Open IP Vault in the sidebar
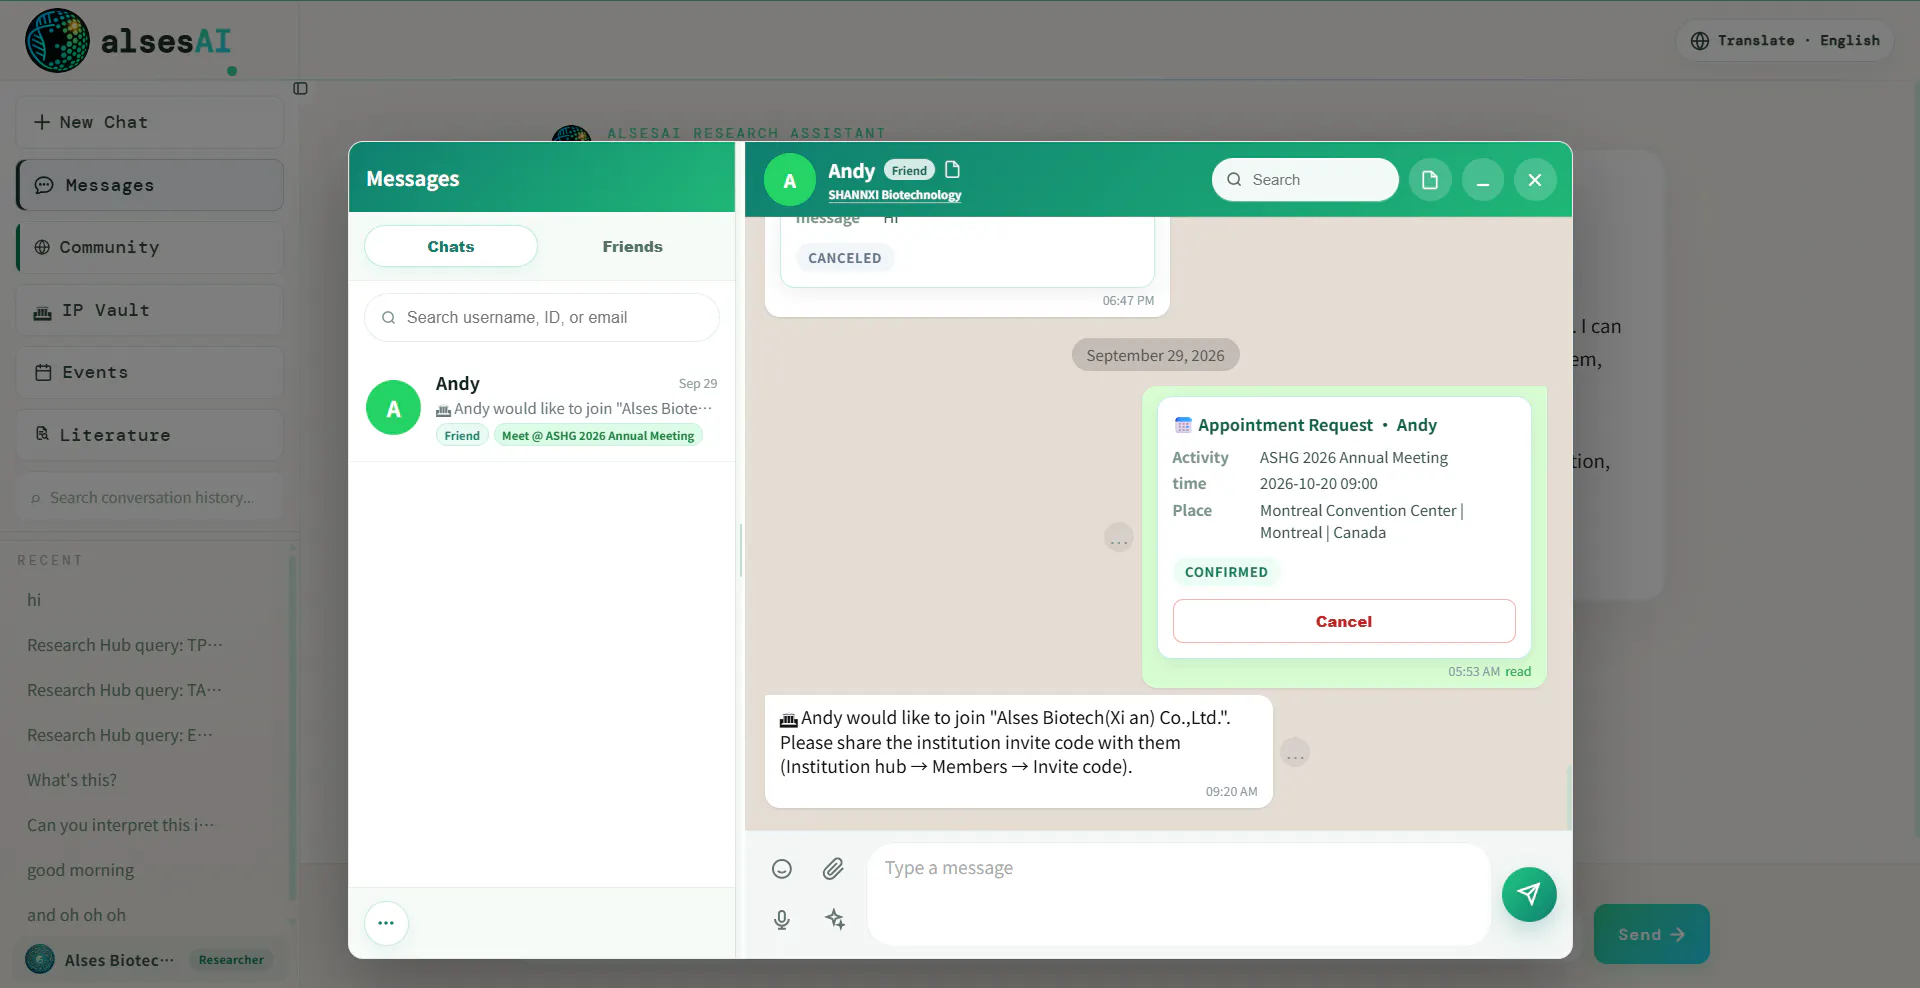The width and height of the screenshot is (1920, 988). tap(150, 310)
